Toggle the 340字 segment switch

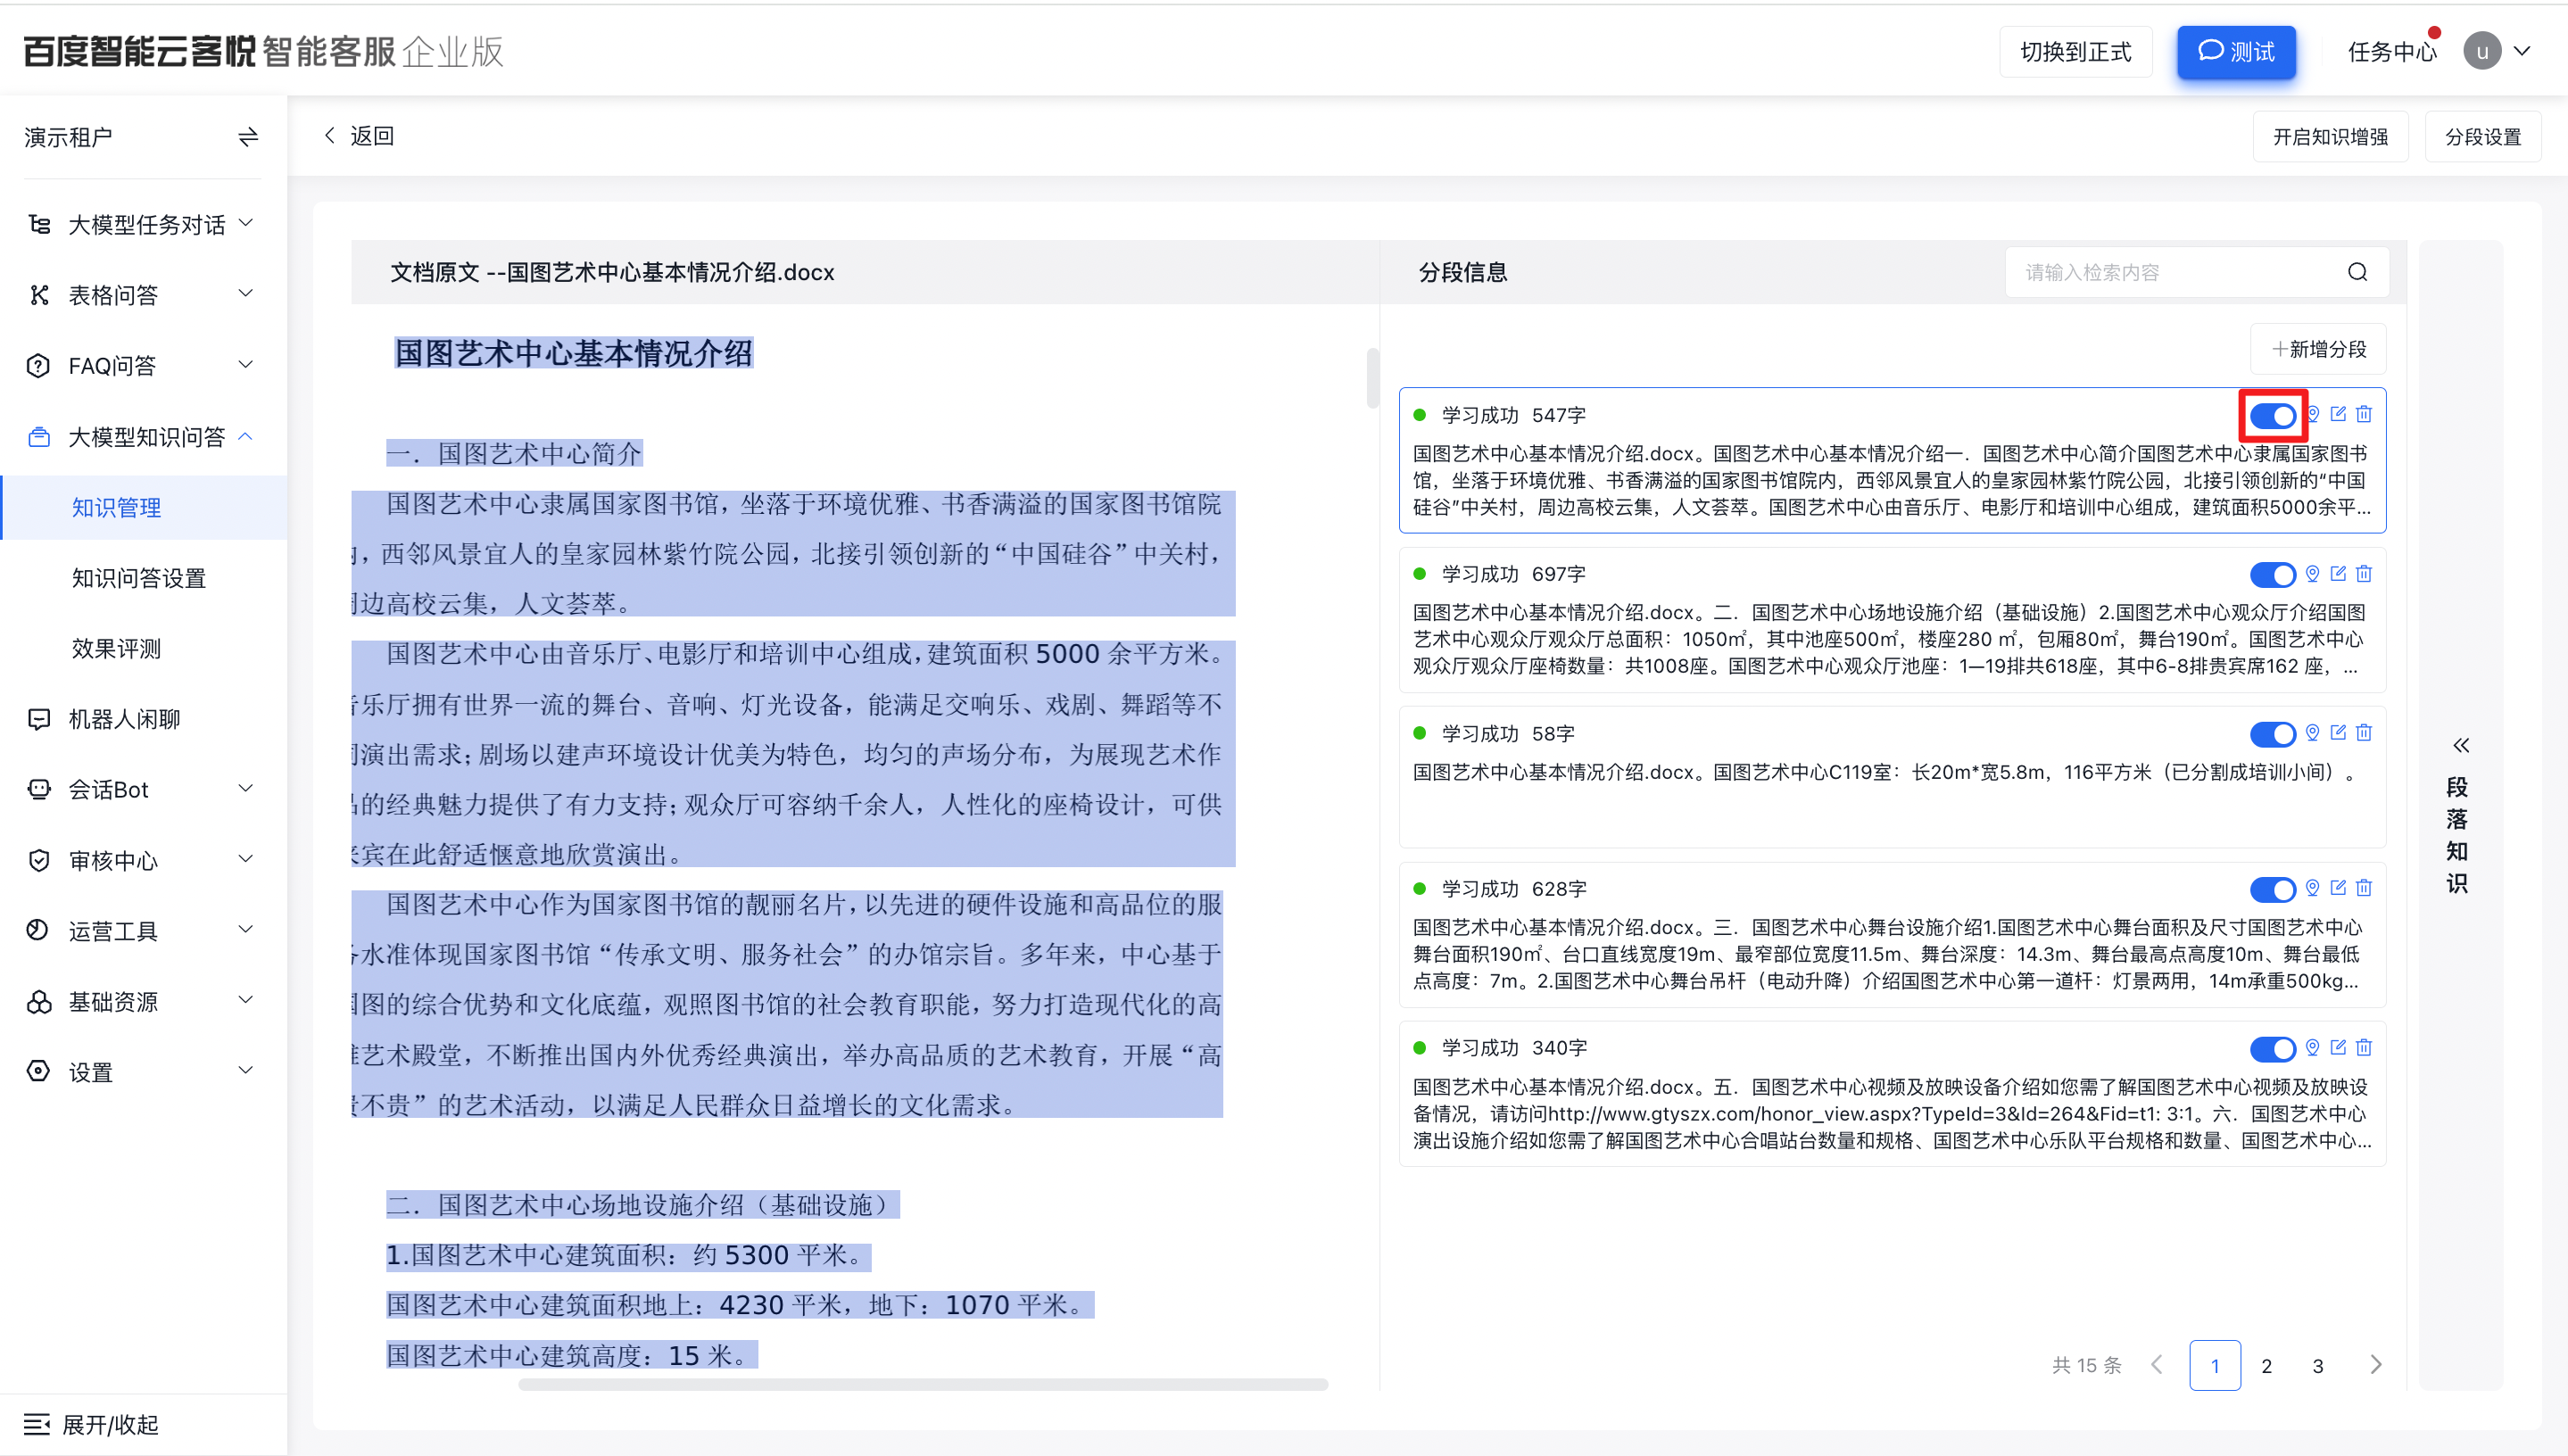tap(2273, 1049)
